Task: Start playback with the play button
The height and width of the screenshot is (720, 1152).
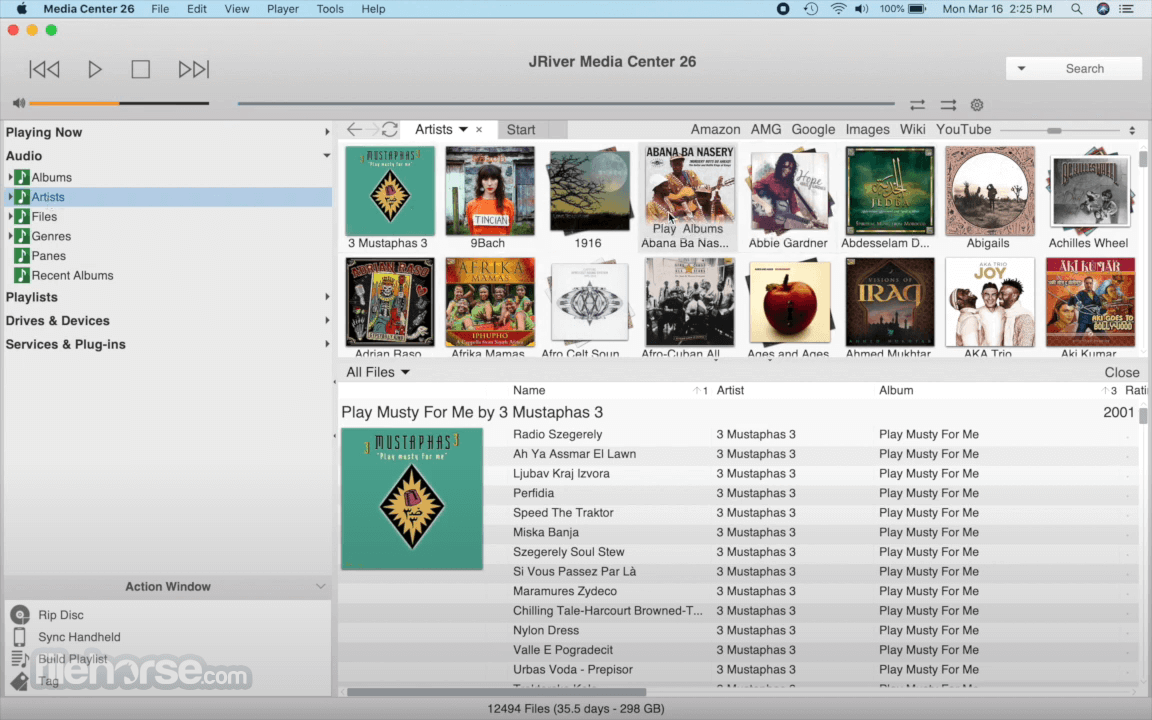Action: (95, 69)
